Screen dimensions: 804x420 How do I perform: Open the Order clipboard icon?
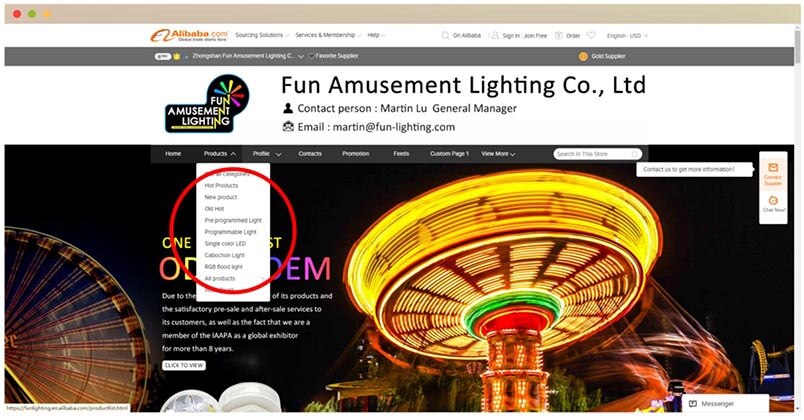click(559, 35)
